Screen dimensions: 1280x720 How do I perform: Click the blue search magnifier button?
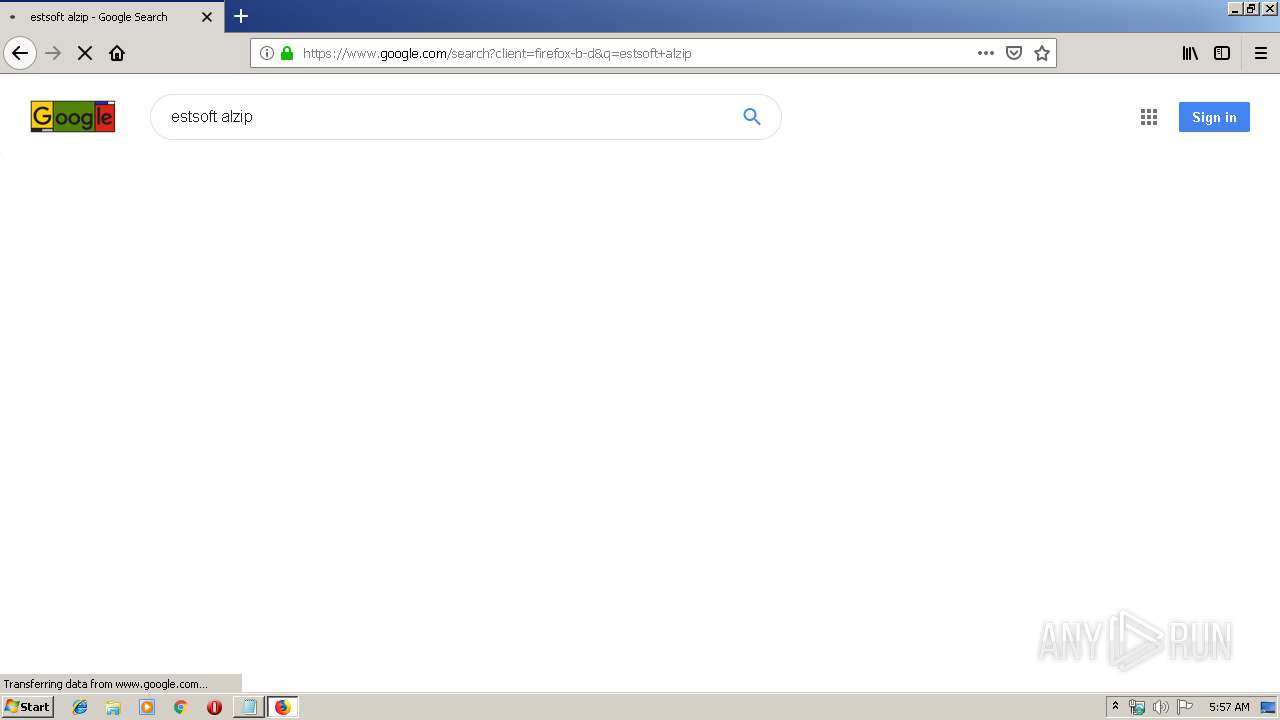click(x=752, y=117)
